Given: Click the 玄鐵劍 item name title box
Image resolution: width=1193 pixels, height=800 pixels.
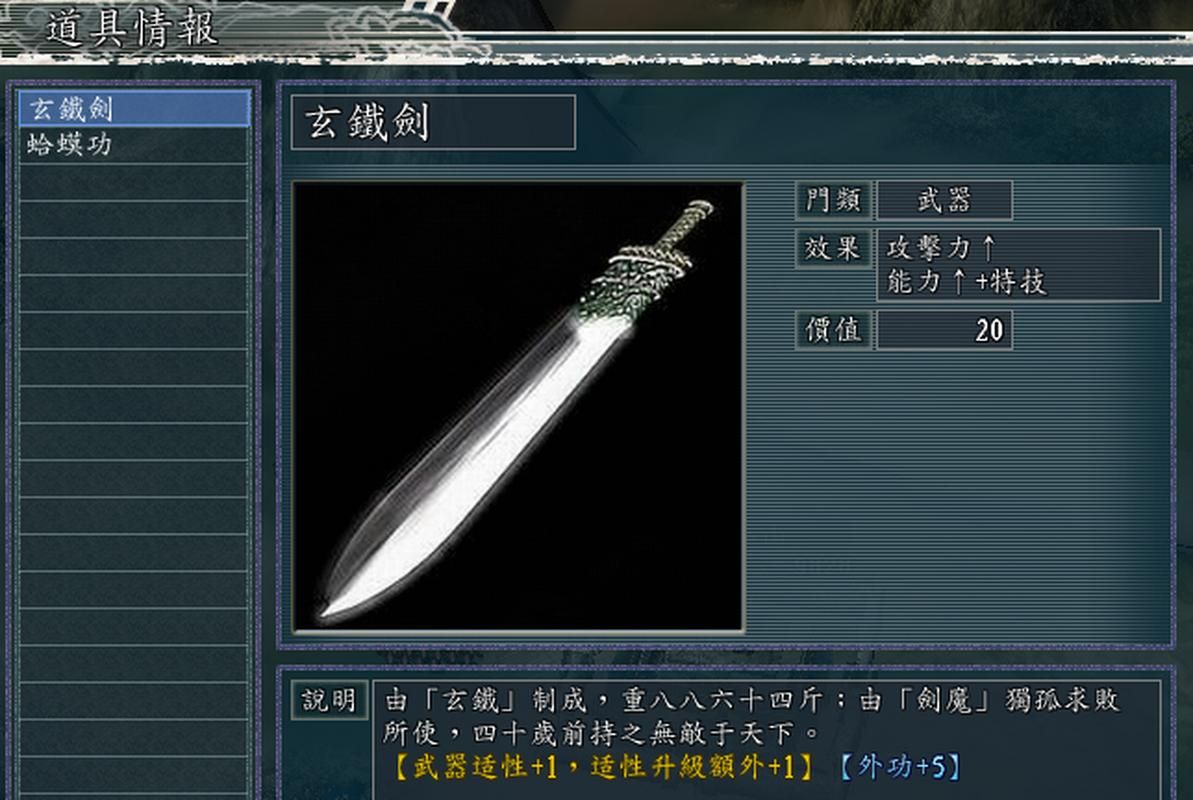Looking at the screenshot, I should (433, 122).
